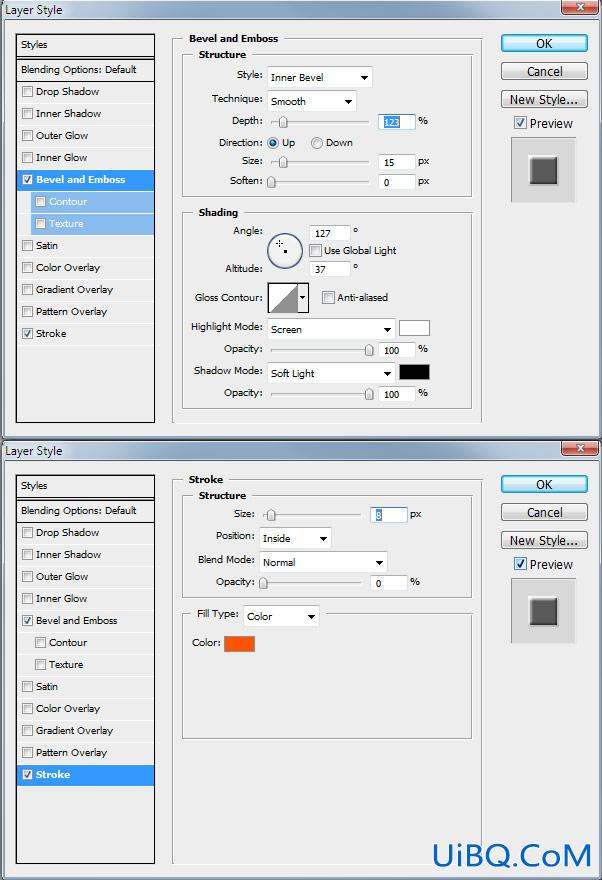Click the Altitude input showing 37
The image size is (602, 880).
(329, 269)
